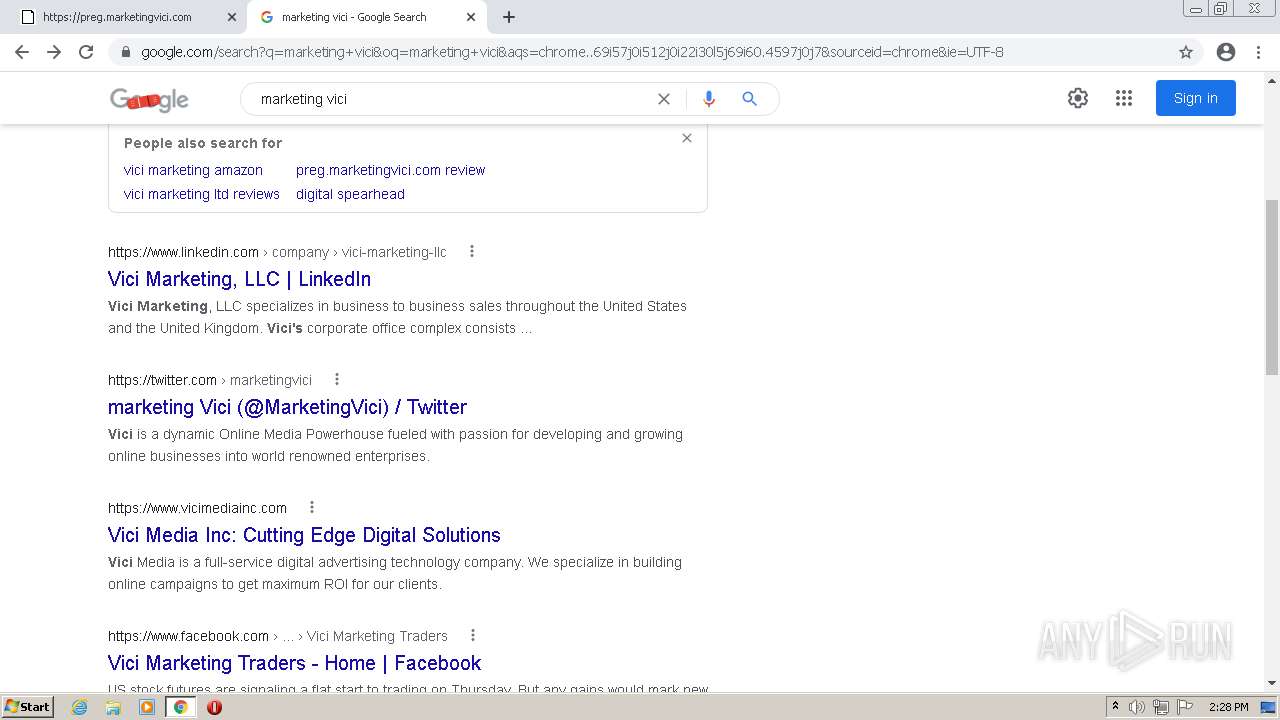
Task: Open marketing Vici Twitter result
Action: (x=287, y=407)
